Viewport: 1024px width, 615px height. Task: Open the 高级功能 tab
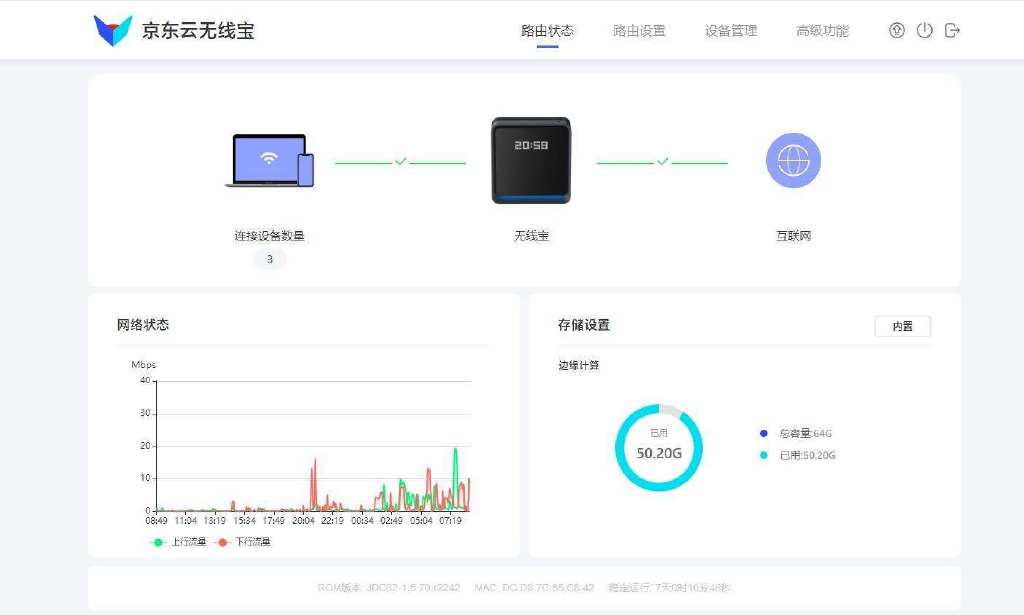pyautogui.click(x=822, y=31)
